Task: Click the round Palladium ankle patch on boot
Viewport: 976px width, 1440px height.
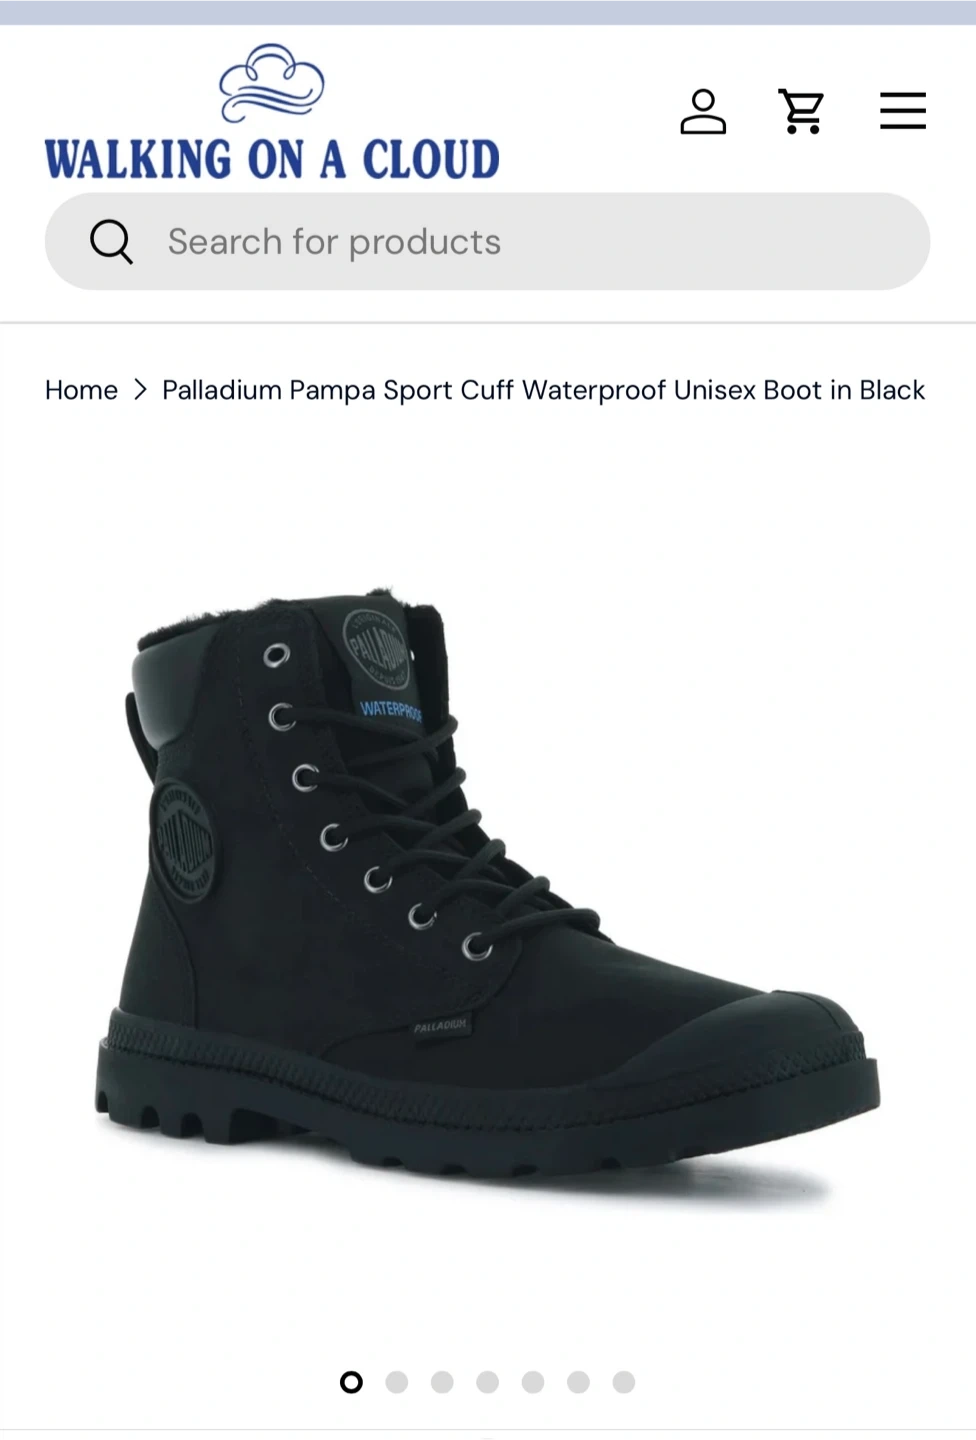Action: [x=183, y=840]
